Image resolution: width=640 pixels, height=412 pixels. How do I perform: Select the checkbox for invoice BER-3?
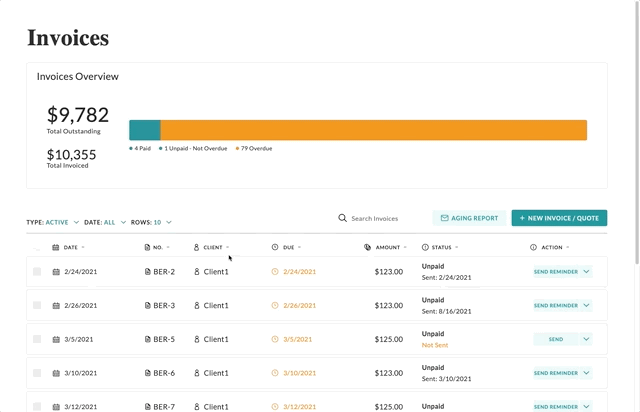pyautogui.click(x=37, y=305)
